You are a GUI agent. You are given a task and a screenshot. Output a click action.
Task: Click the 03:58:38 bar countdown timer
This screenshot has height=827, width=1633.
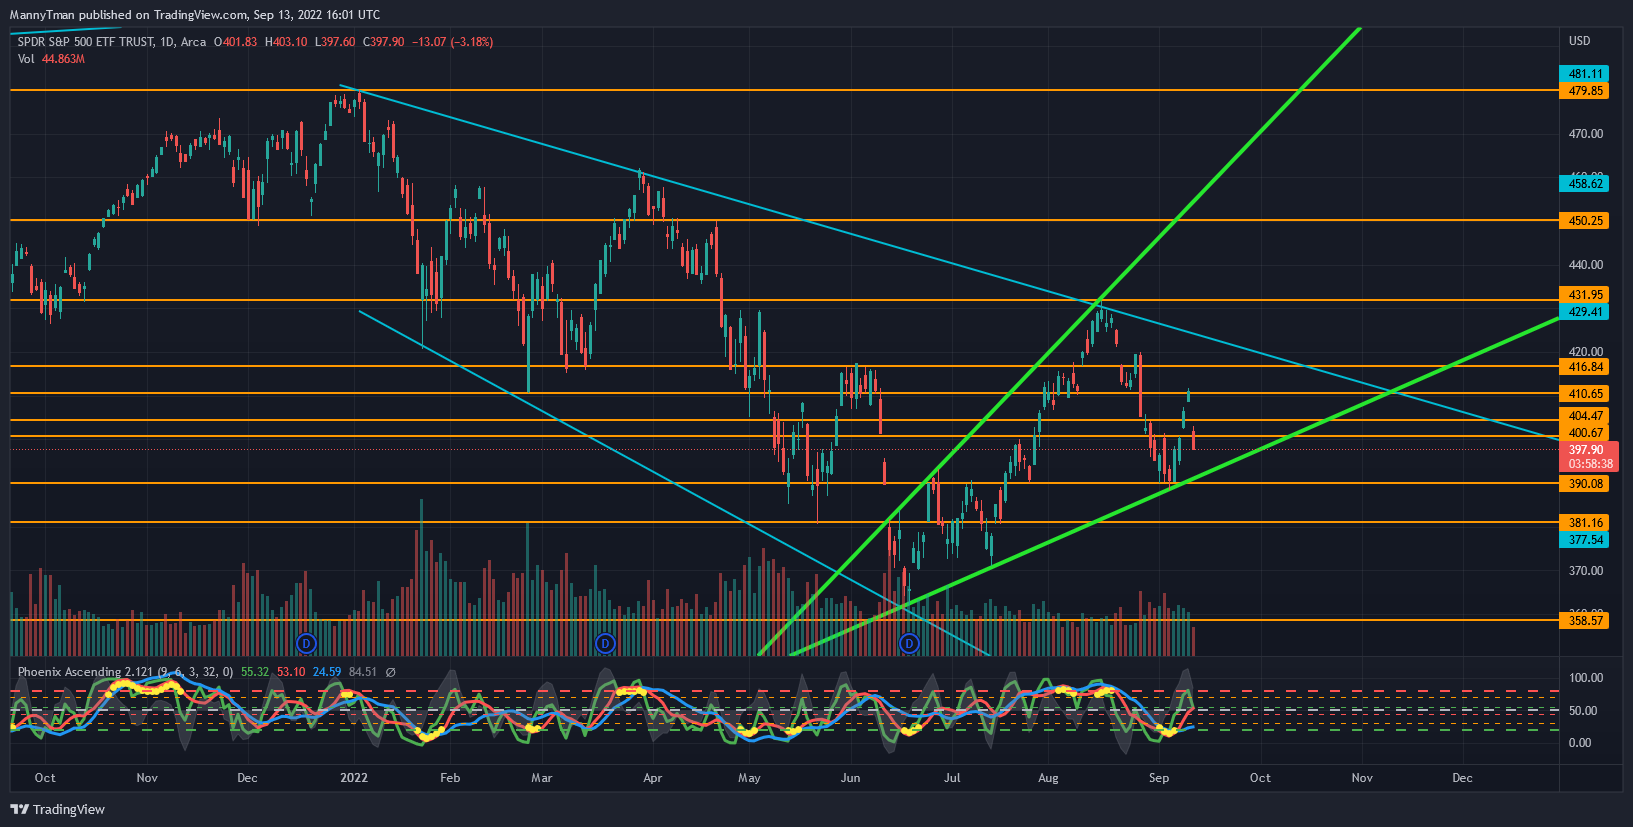1590,464
